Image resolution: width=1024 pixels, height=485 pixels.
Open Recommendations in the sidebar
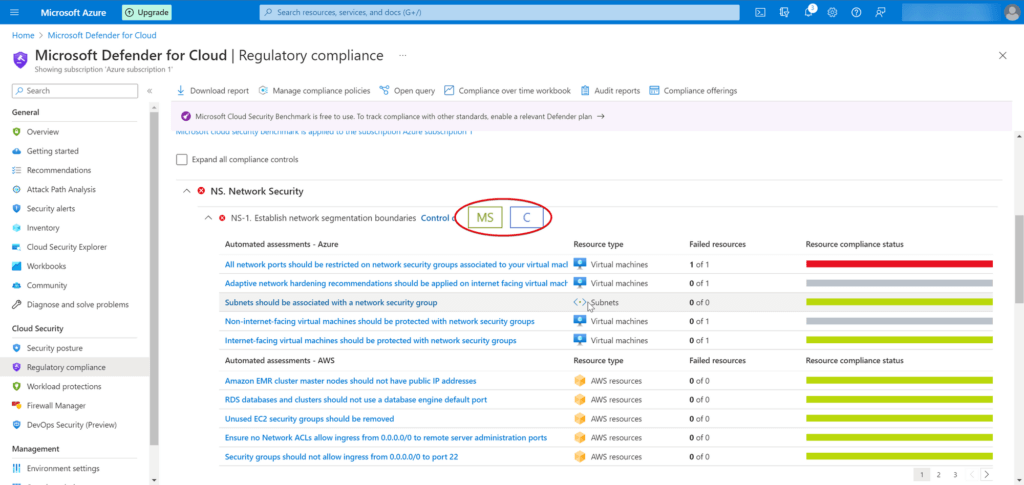point(59,170)
